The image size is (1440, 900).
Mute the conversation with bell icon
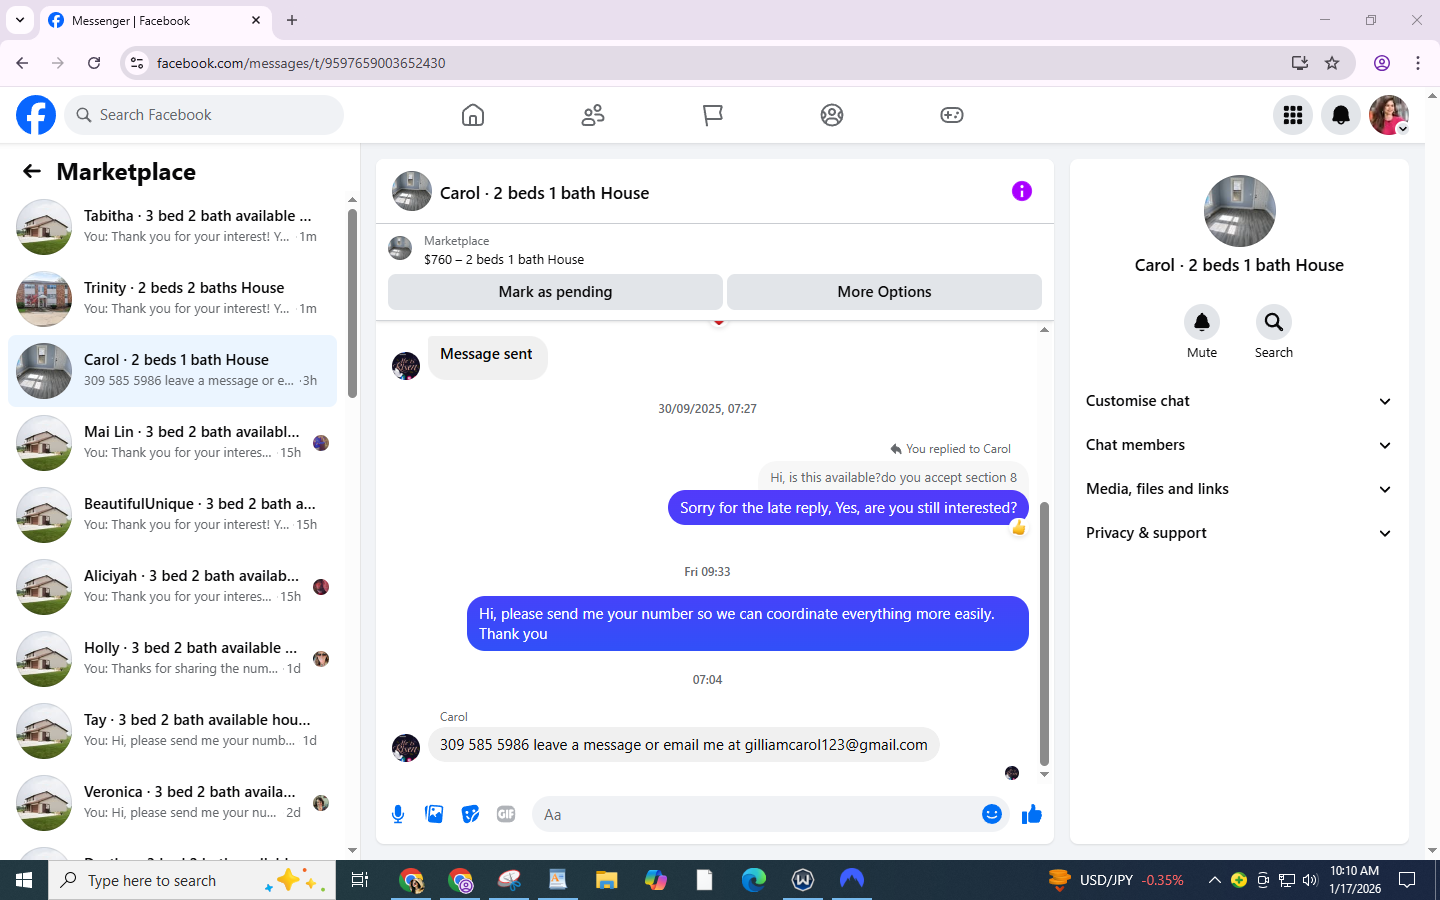coord(1202,322)
